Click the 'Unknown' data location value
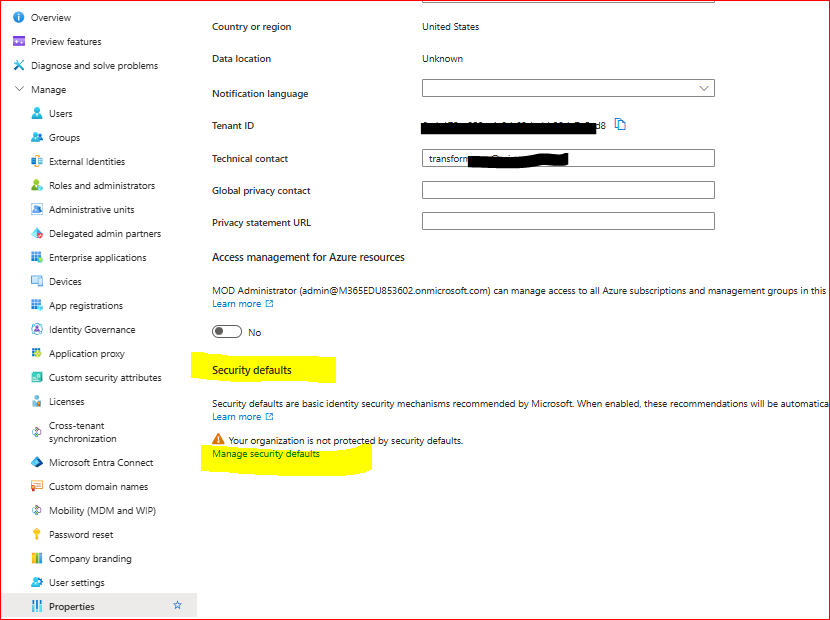Image resolution: width=830 pixels, height=620 pixels. point(443,59)
